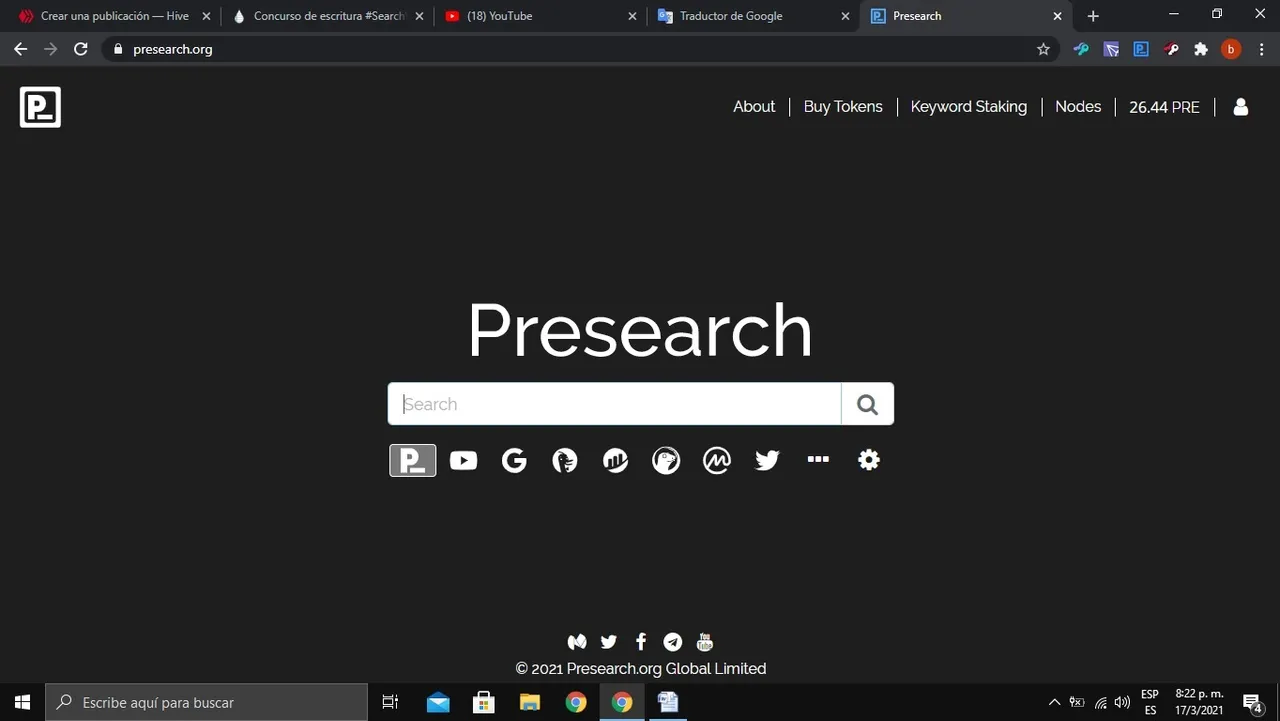Open the Chrome profile avatar 'b'
The image size is (1280, 721).
point(1231,49)
